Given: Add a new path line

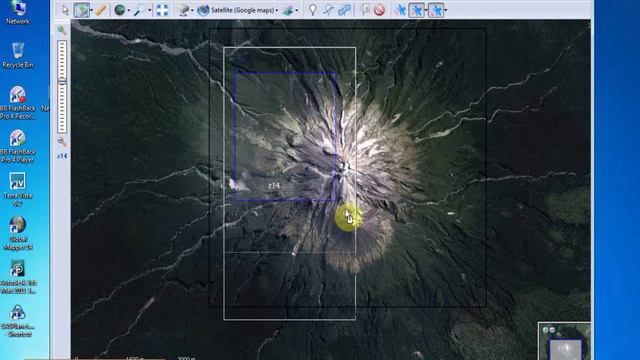Looking at the screenshot, I should pos(328,10).
